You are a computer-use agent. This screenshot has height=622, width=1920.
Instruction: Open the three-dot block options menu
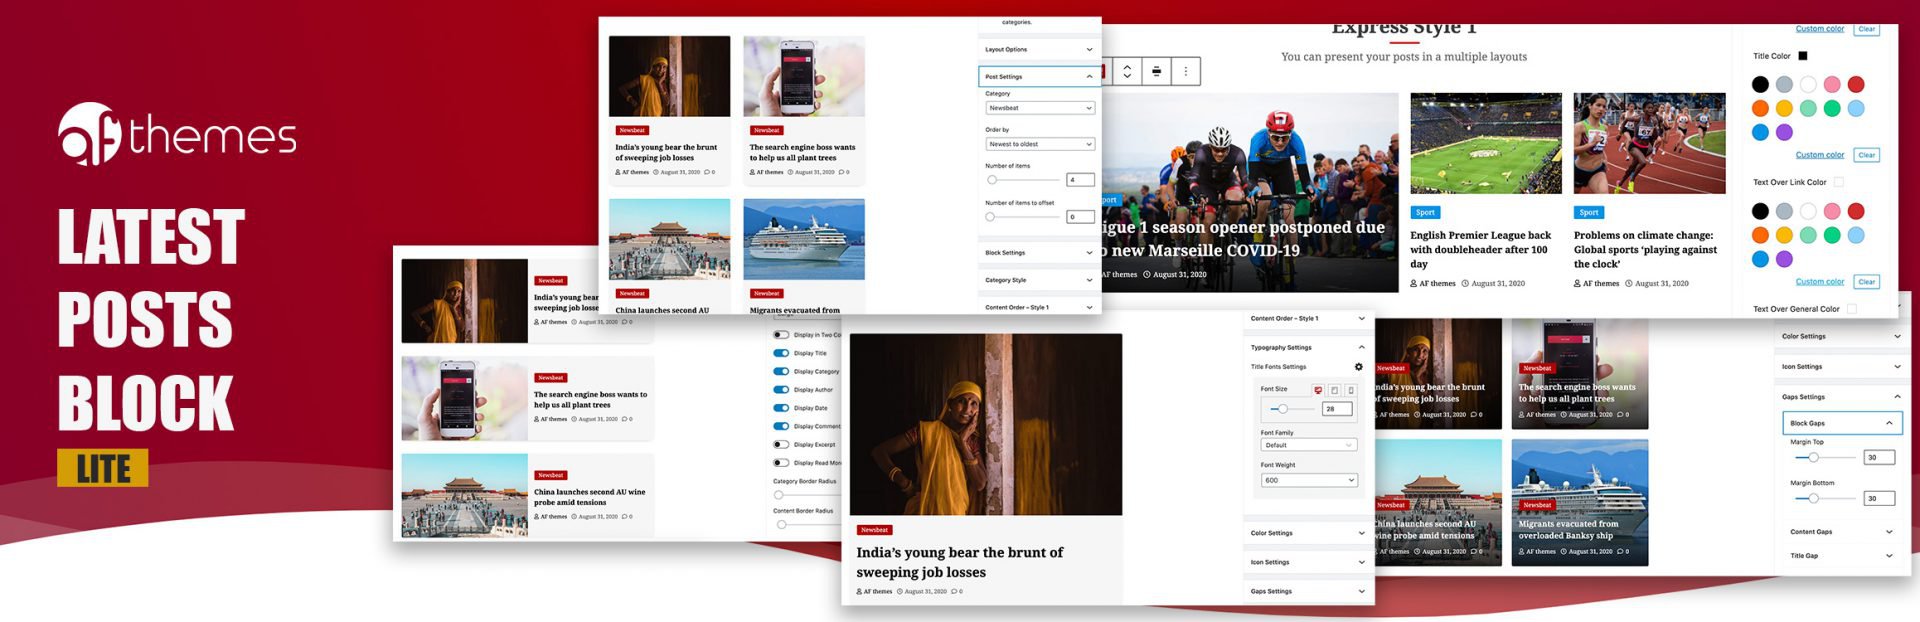(1186, 71)
